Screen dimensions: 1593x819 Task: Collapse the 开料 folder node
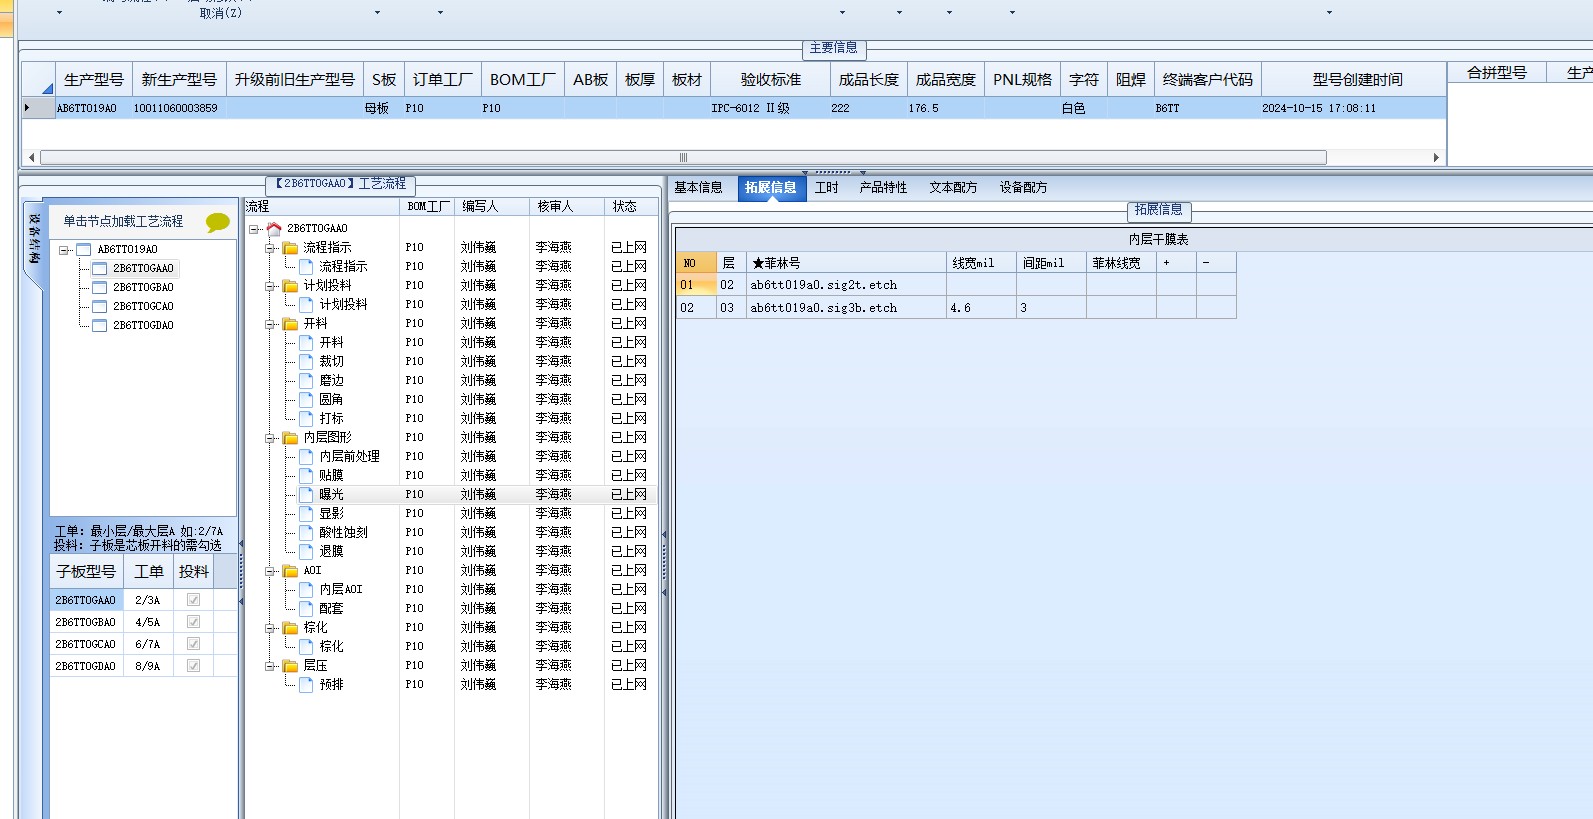pos(270,324)
